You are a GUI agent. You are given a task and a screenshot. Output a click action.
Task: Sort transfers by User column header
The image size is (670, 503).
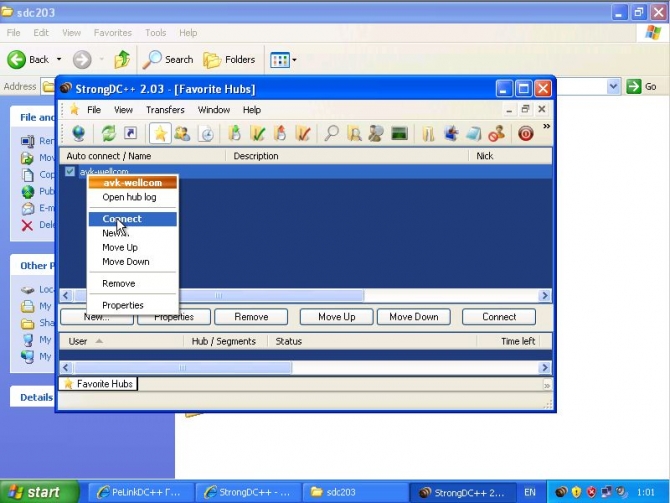click(x=121, y=341)
